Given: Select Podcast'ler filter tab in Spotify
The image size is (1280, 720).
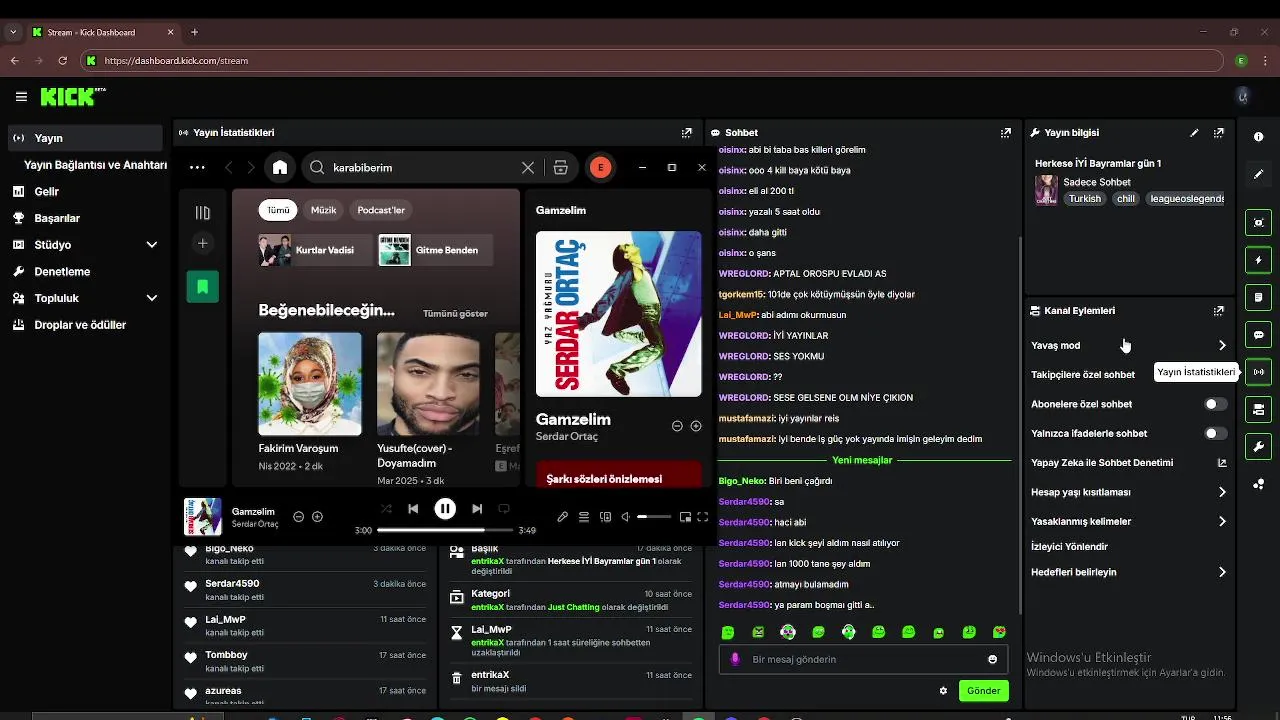Looking at the screenshot, I should (381, 210).
